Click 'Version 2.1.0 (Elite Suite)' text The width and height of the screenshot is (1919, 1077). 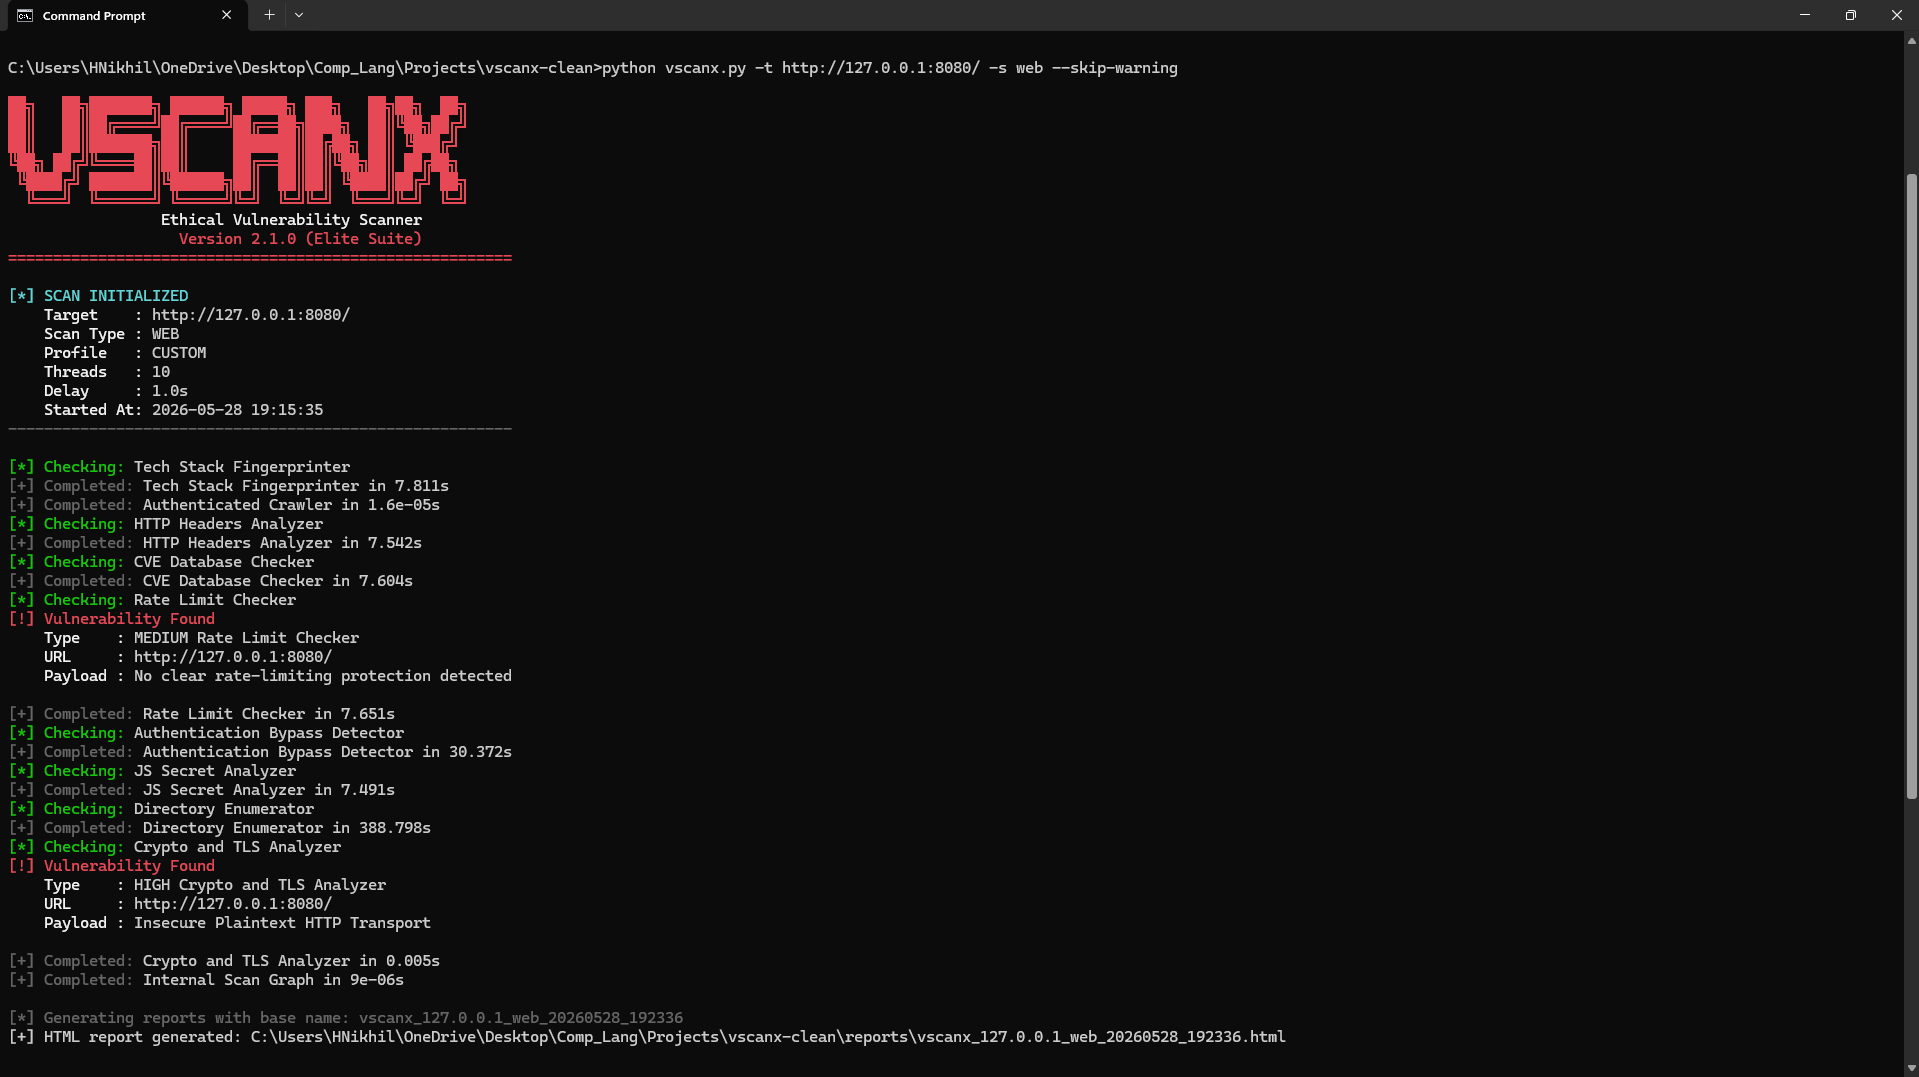[300, 239]
